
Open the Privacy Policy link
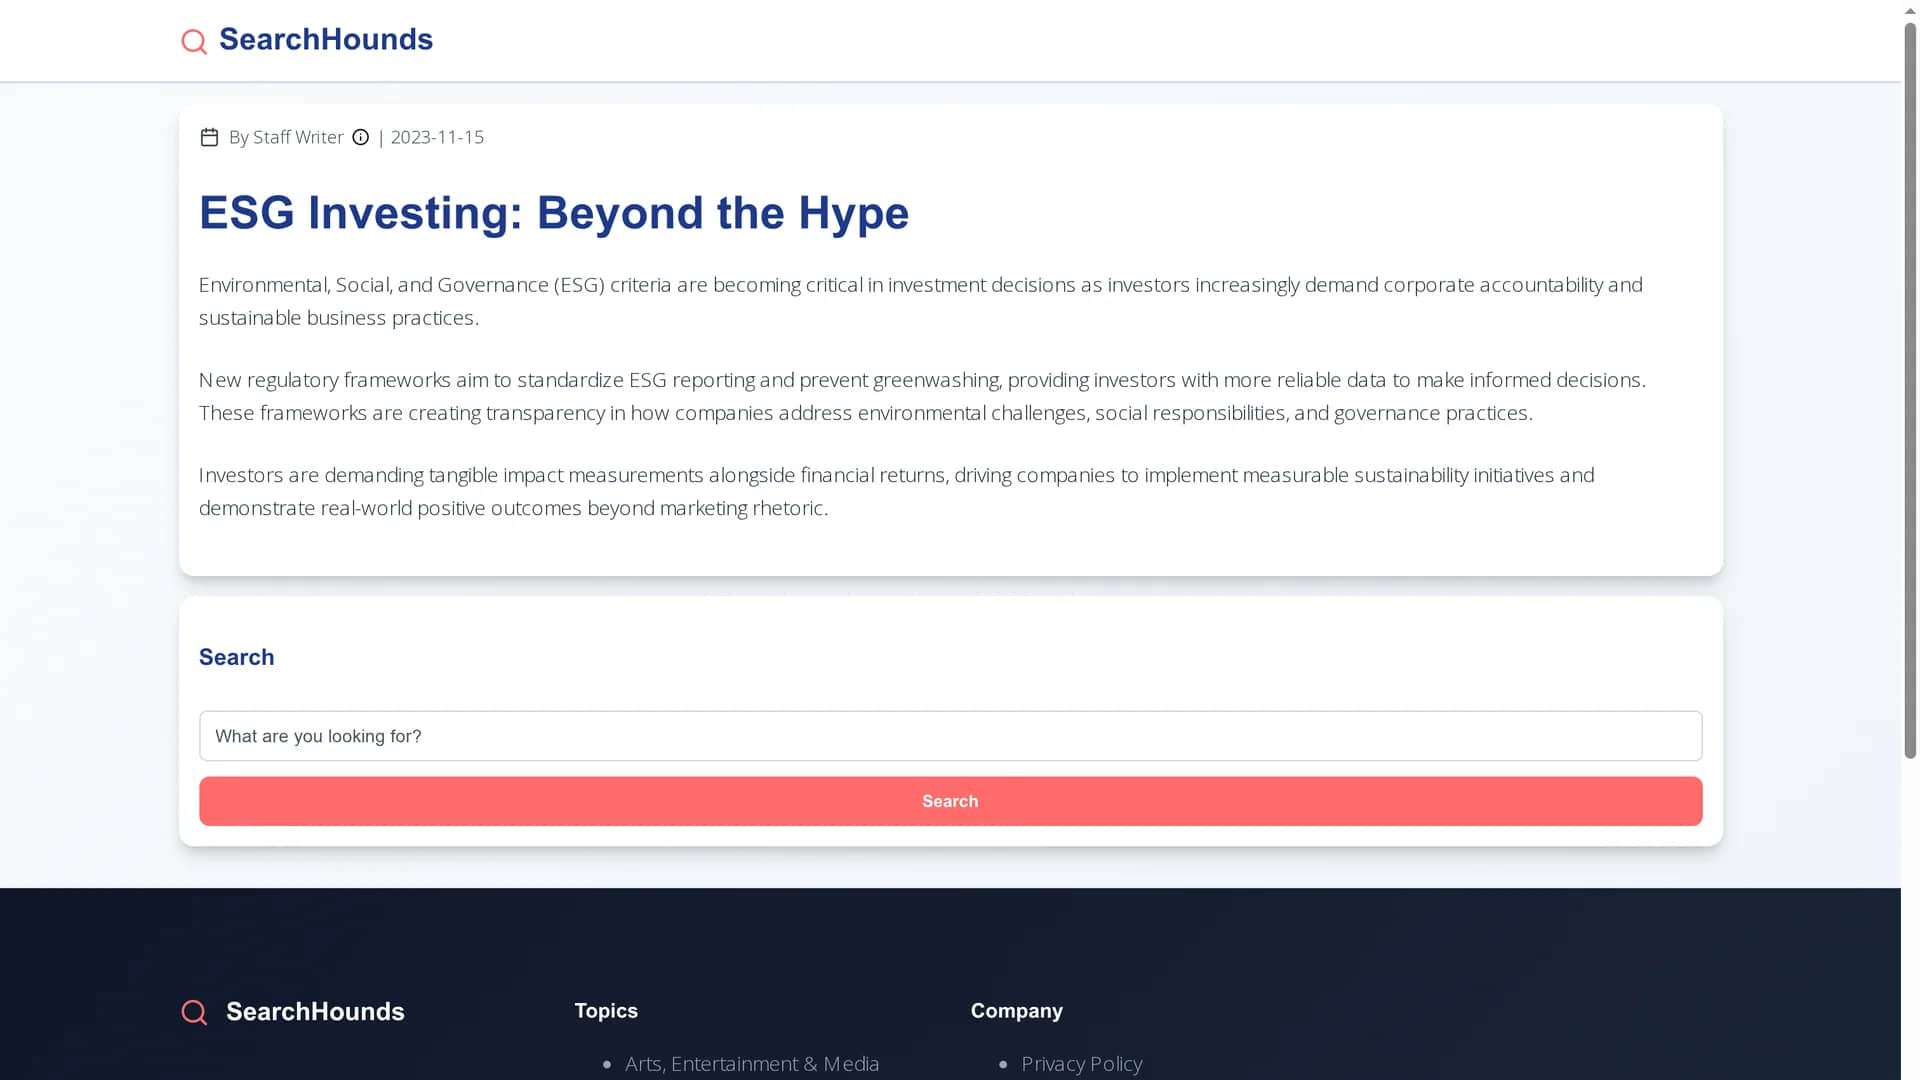[x=1081, y=1064]
